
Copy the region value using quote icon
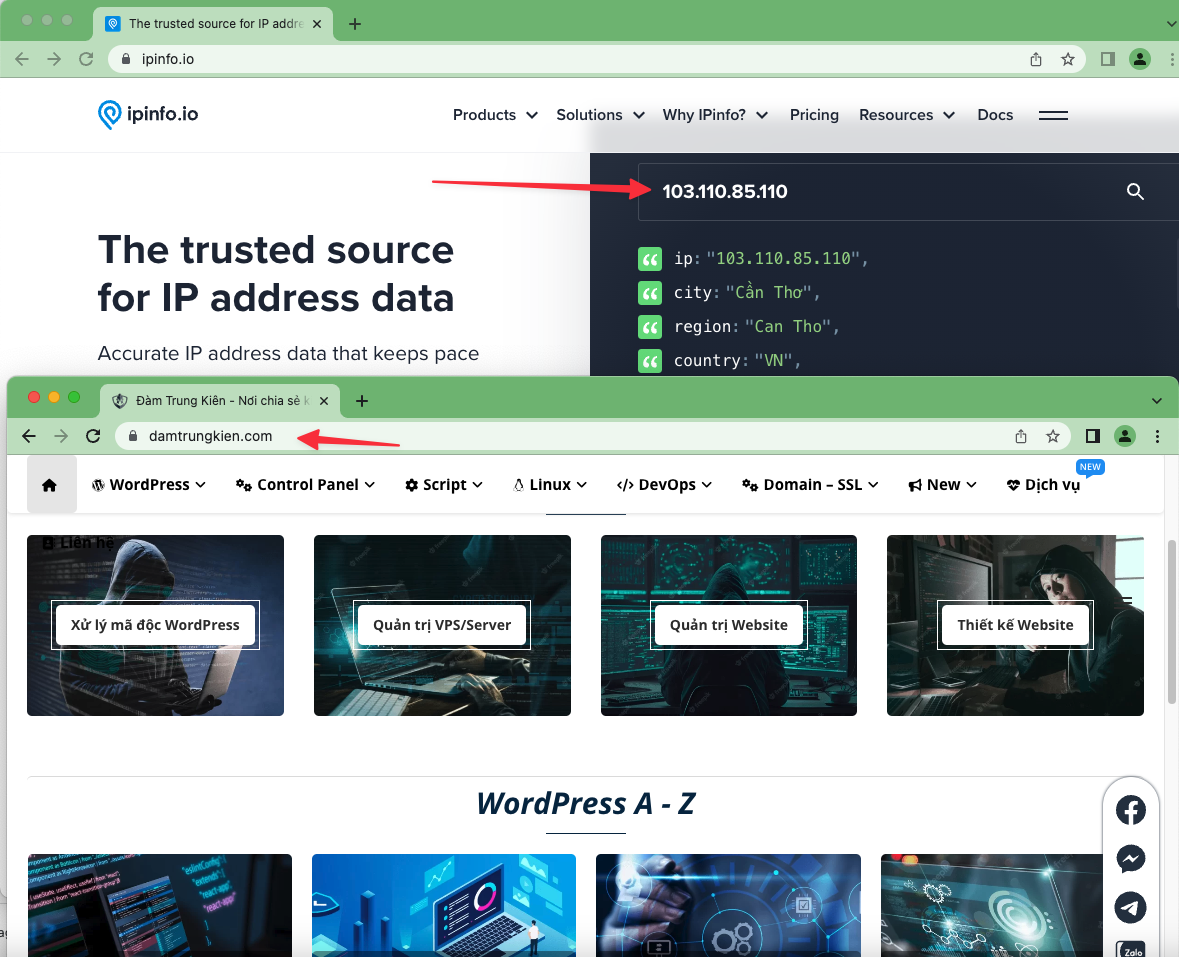[x=650, y=327]
